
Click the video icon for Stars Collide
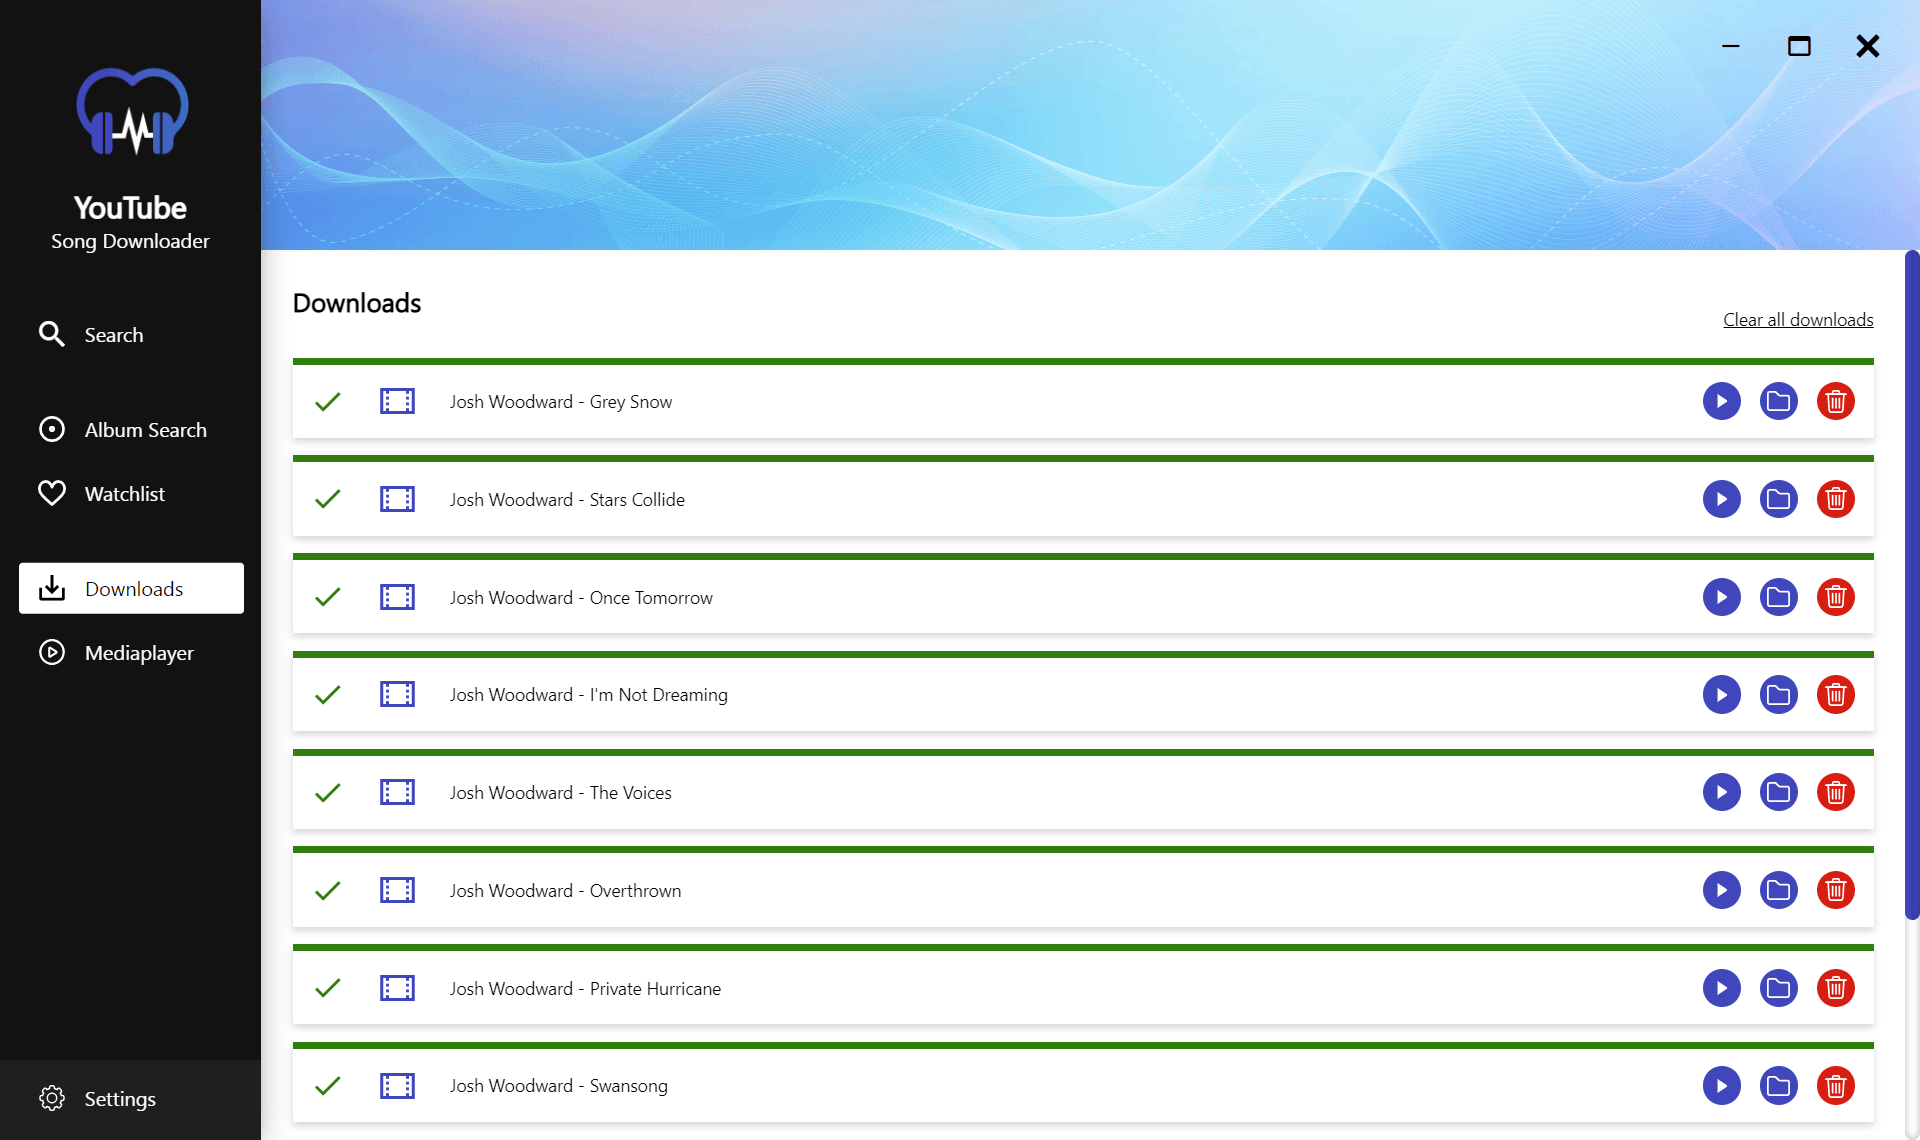397,499
